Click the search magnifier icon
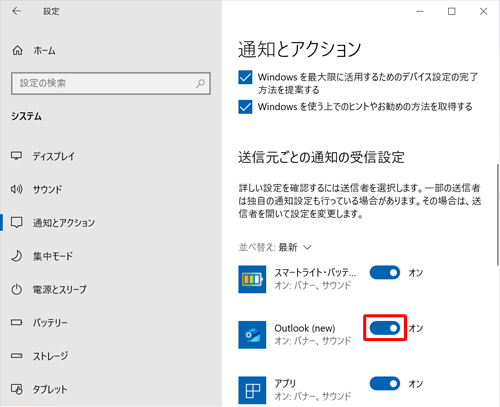The height and width of the screenshot is (407, 500). [x=200, y=83]
